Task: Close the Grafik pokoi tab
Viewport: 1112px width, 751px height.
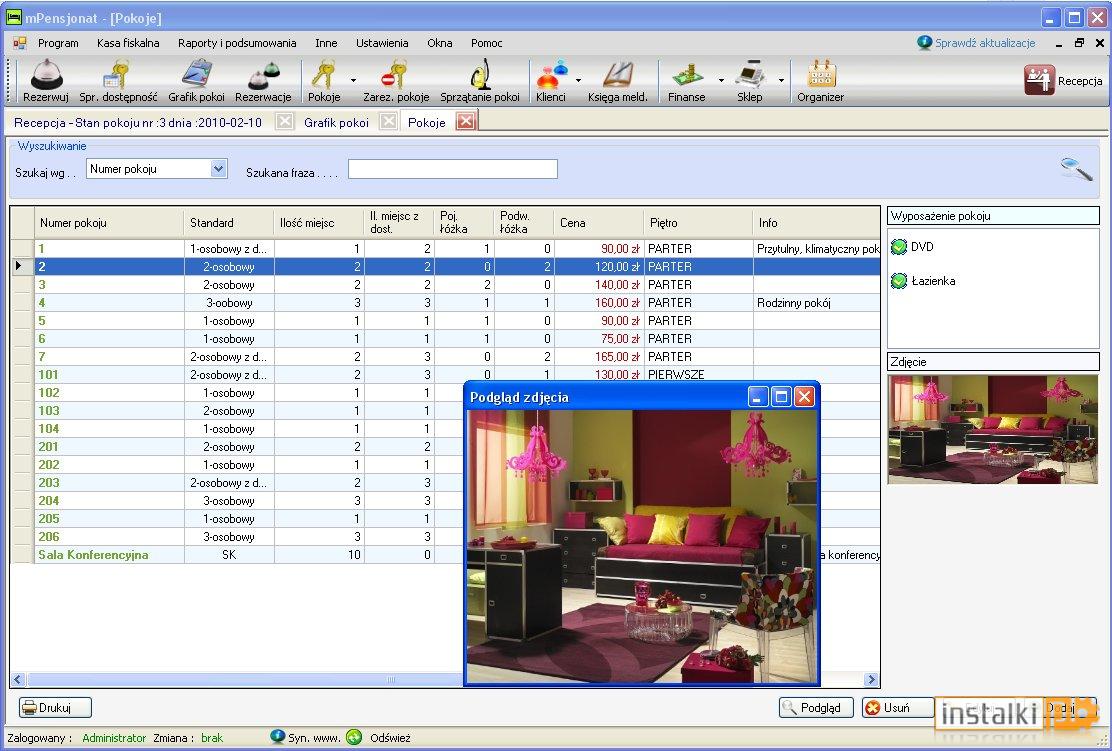Action: click(388, 122)
